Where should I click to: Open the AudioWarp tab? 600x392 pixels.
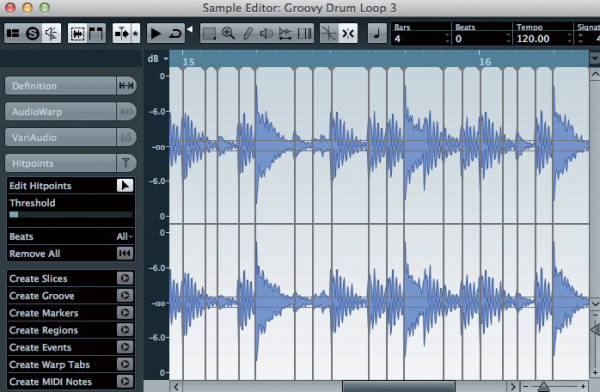[x=60, y=112]
